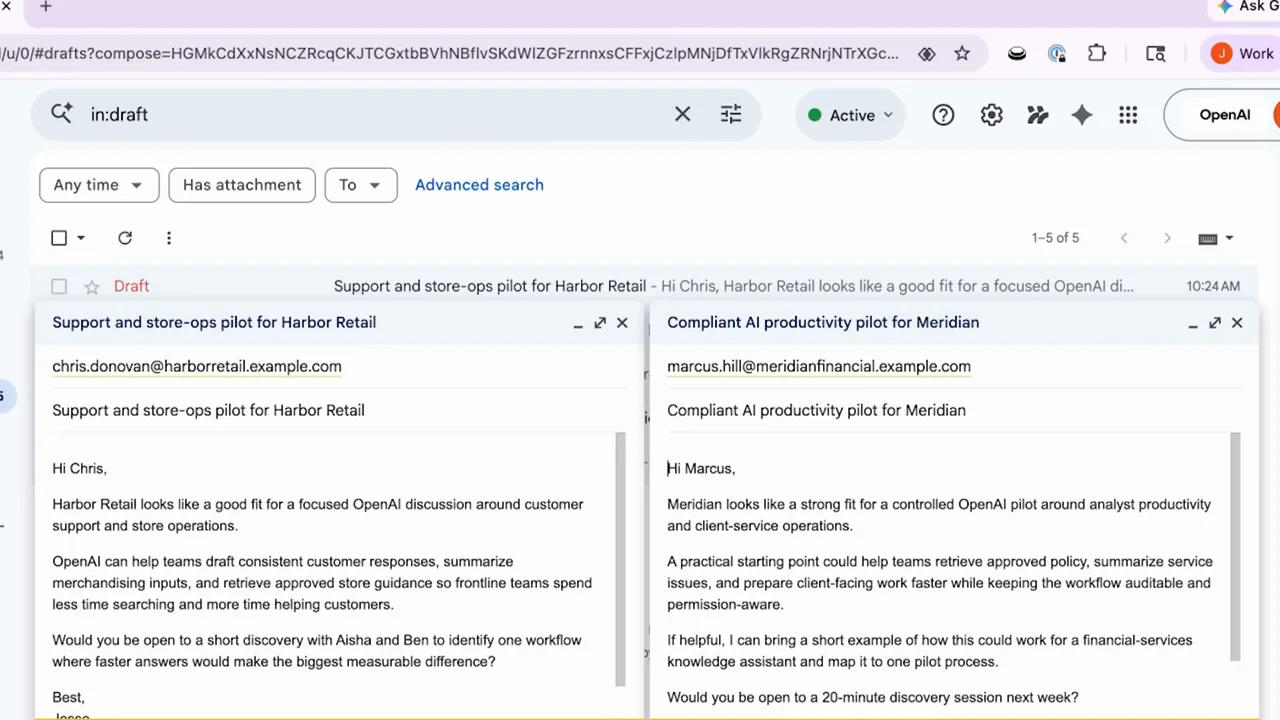Click recipient marcus.hill@meridianfinancial.example.com
This screenshot has height=720, width=1280.
(819, 366)
